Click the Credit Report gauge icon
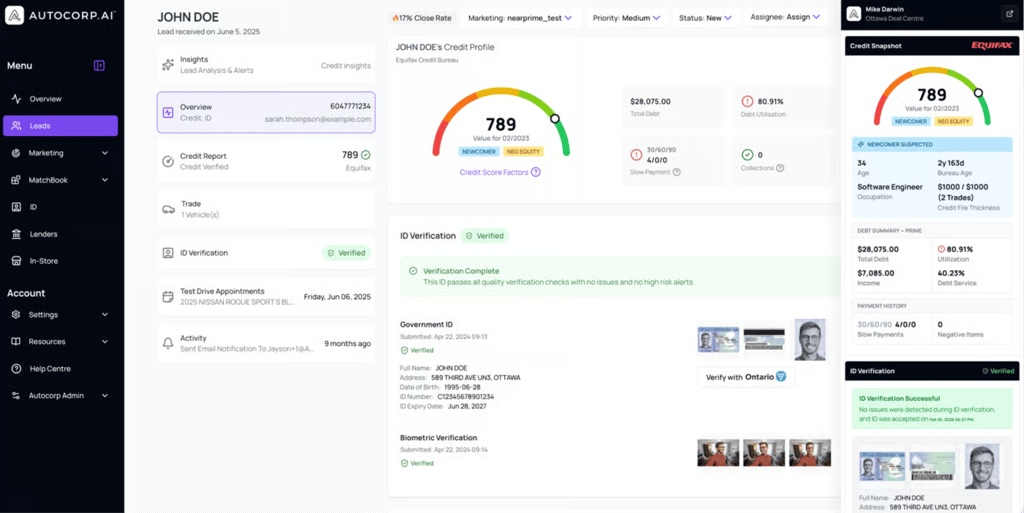The height and width of the screenshot is (513, 1024). coord(168,161)
